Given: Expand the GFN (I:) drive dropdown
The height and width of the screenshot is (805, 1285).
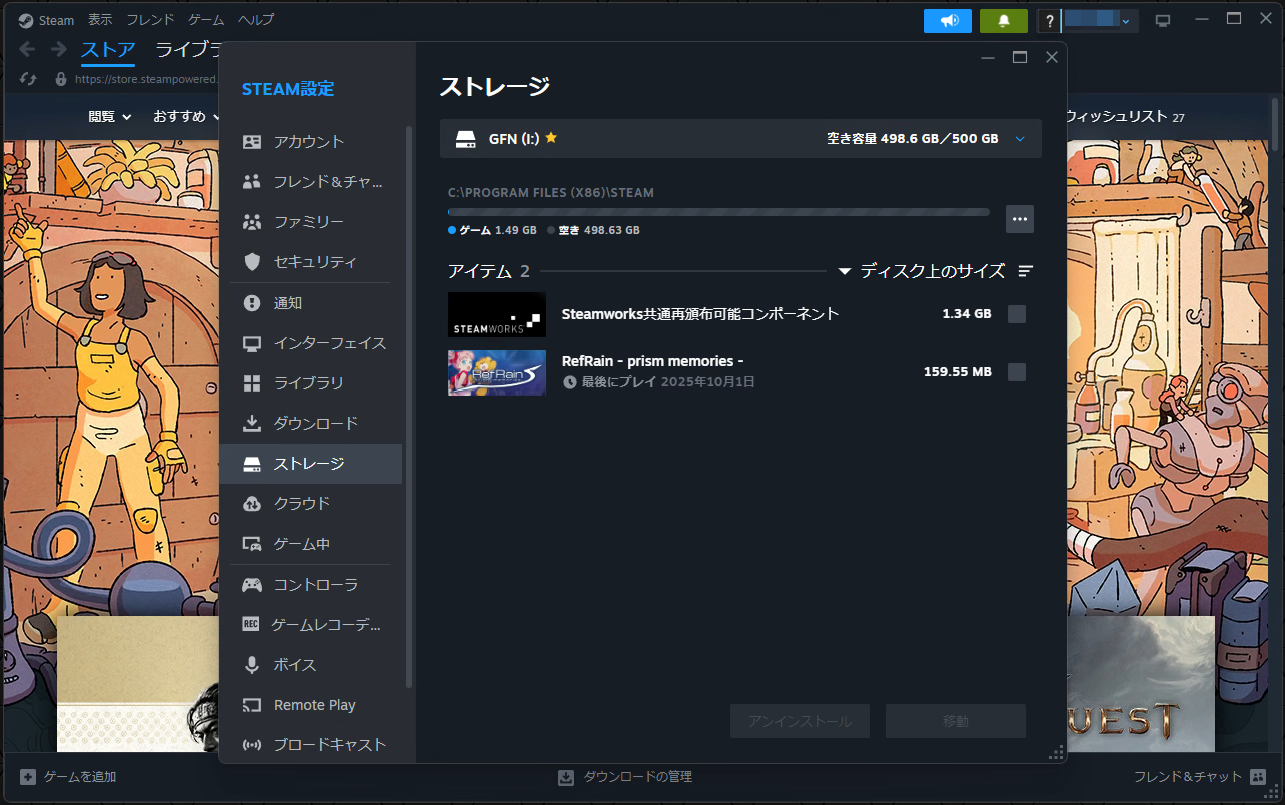Looking at the screenshot, I should 1021,138.
